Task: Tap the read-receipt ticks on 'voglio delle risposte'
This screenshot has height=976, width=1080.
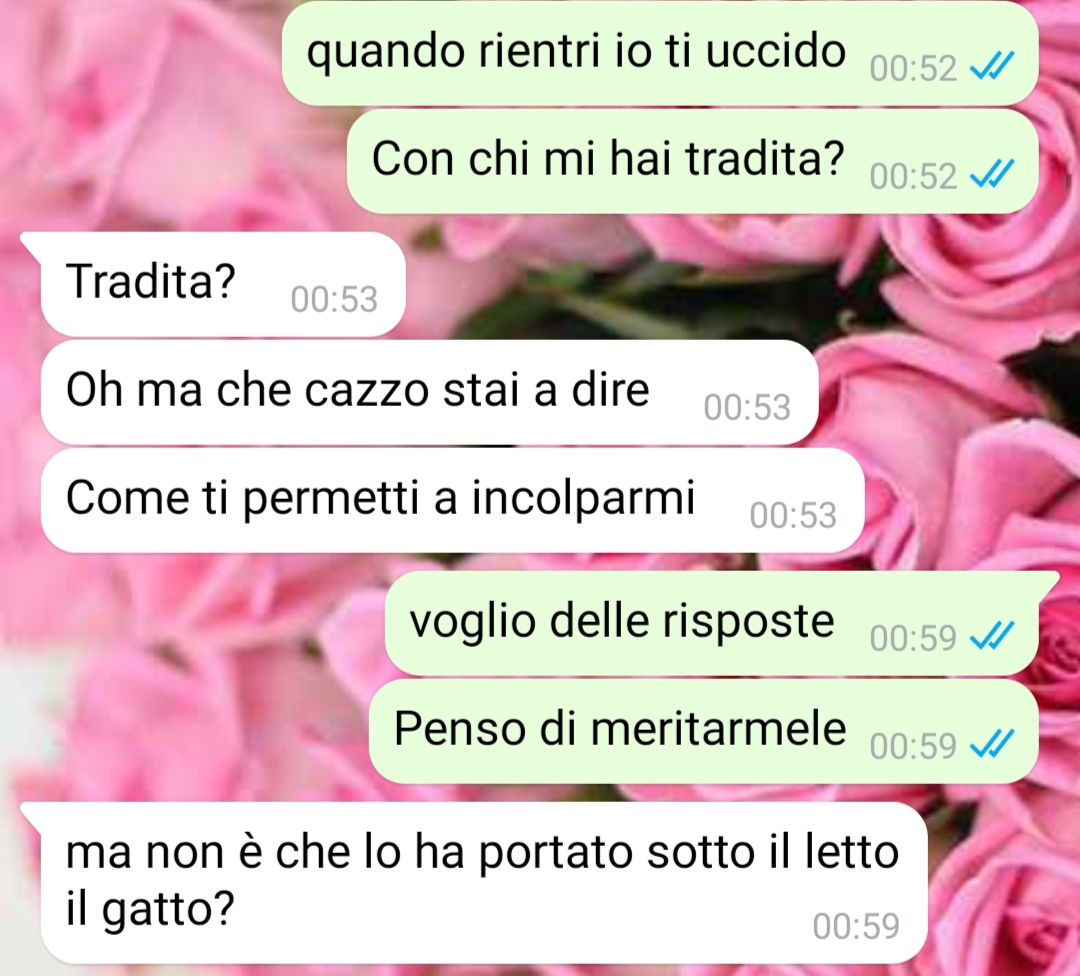Action: tap(992, 636)
